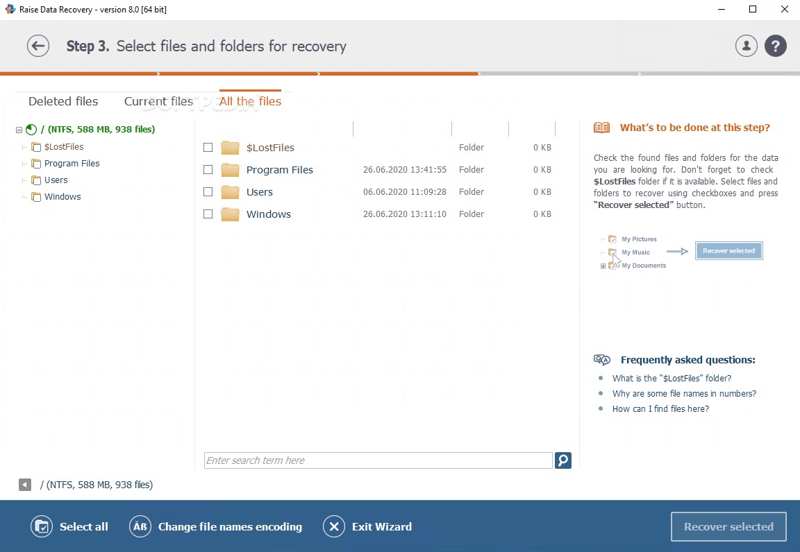Screen dimensions: 800x552
Task: Switch to the Deleted files tab
Action: [63, 102]
